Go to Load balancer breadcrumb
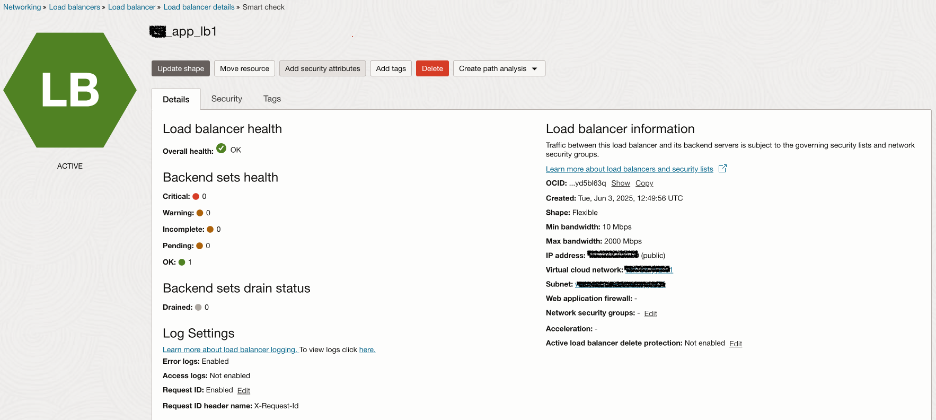Viewport: 936px width, 420px height. point(132,7)
